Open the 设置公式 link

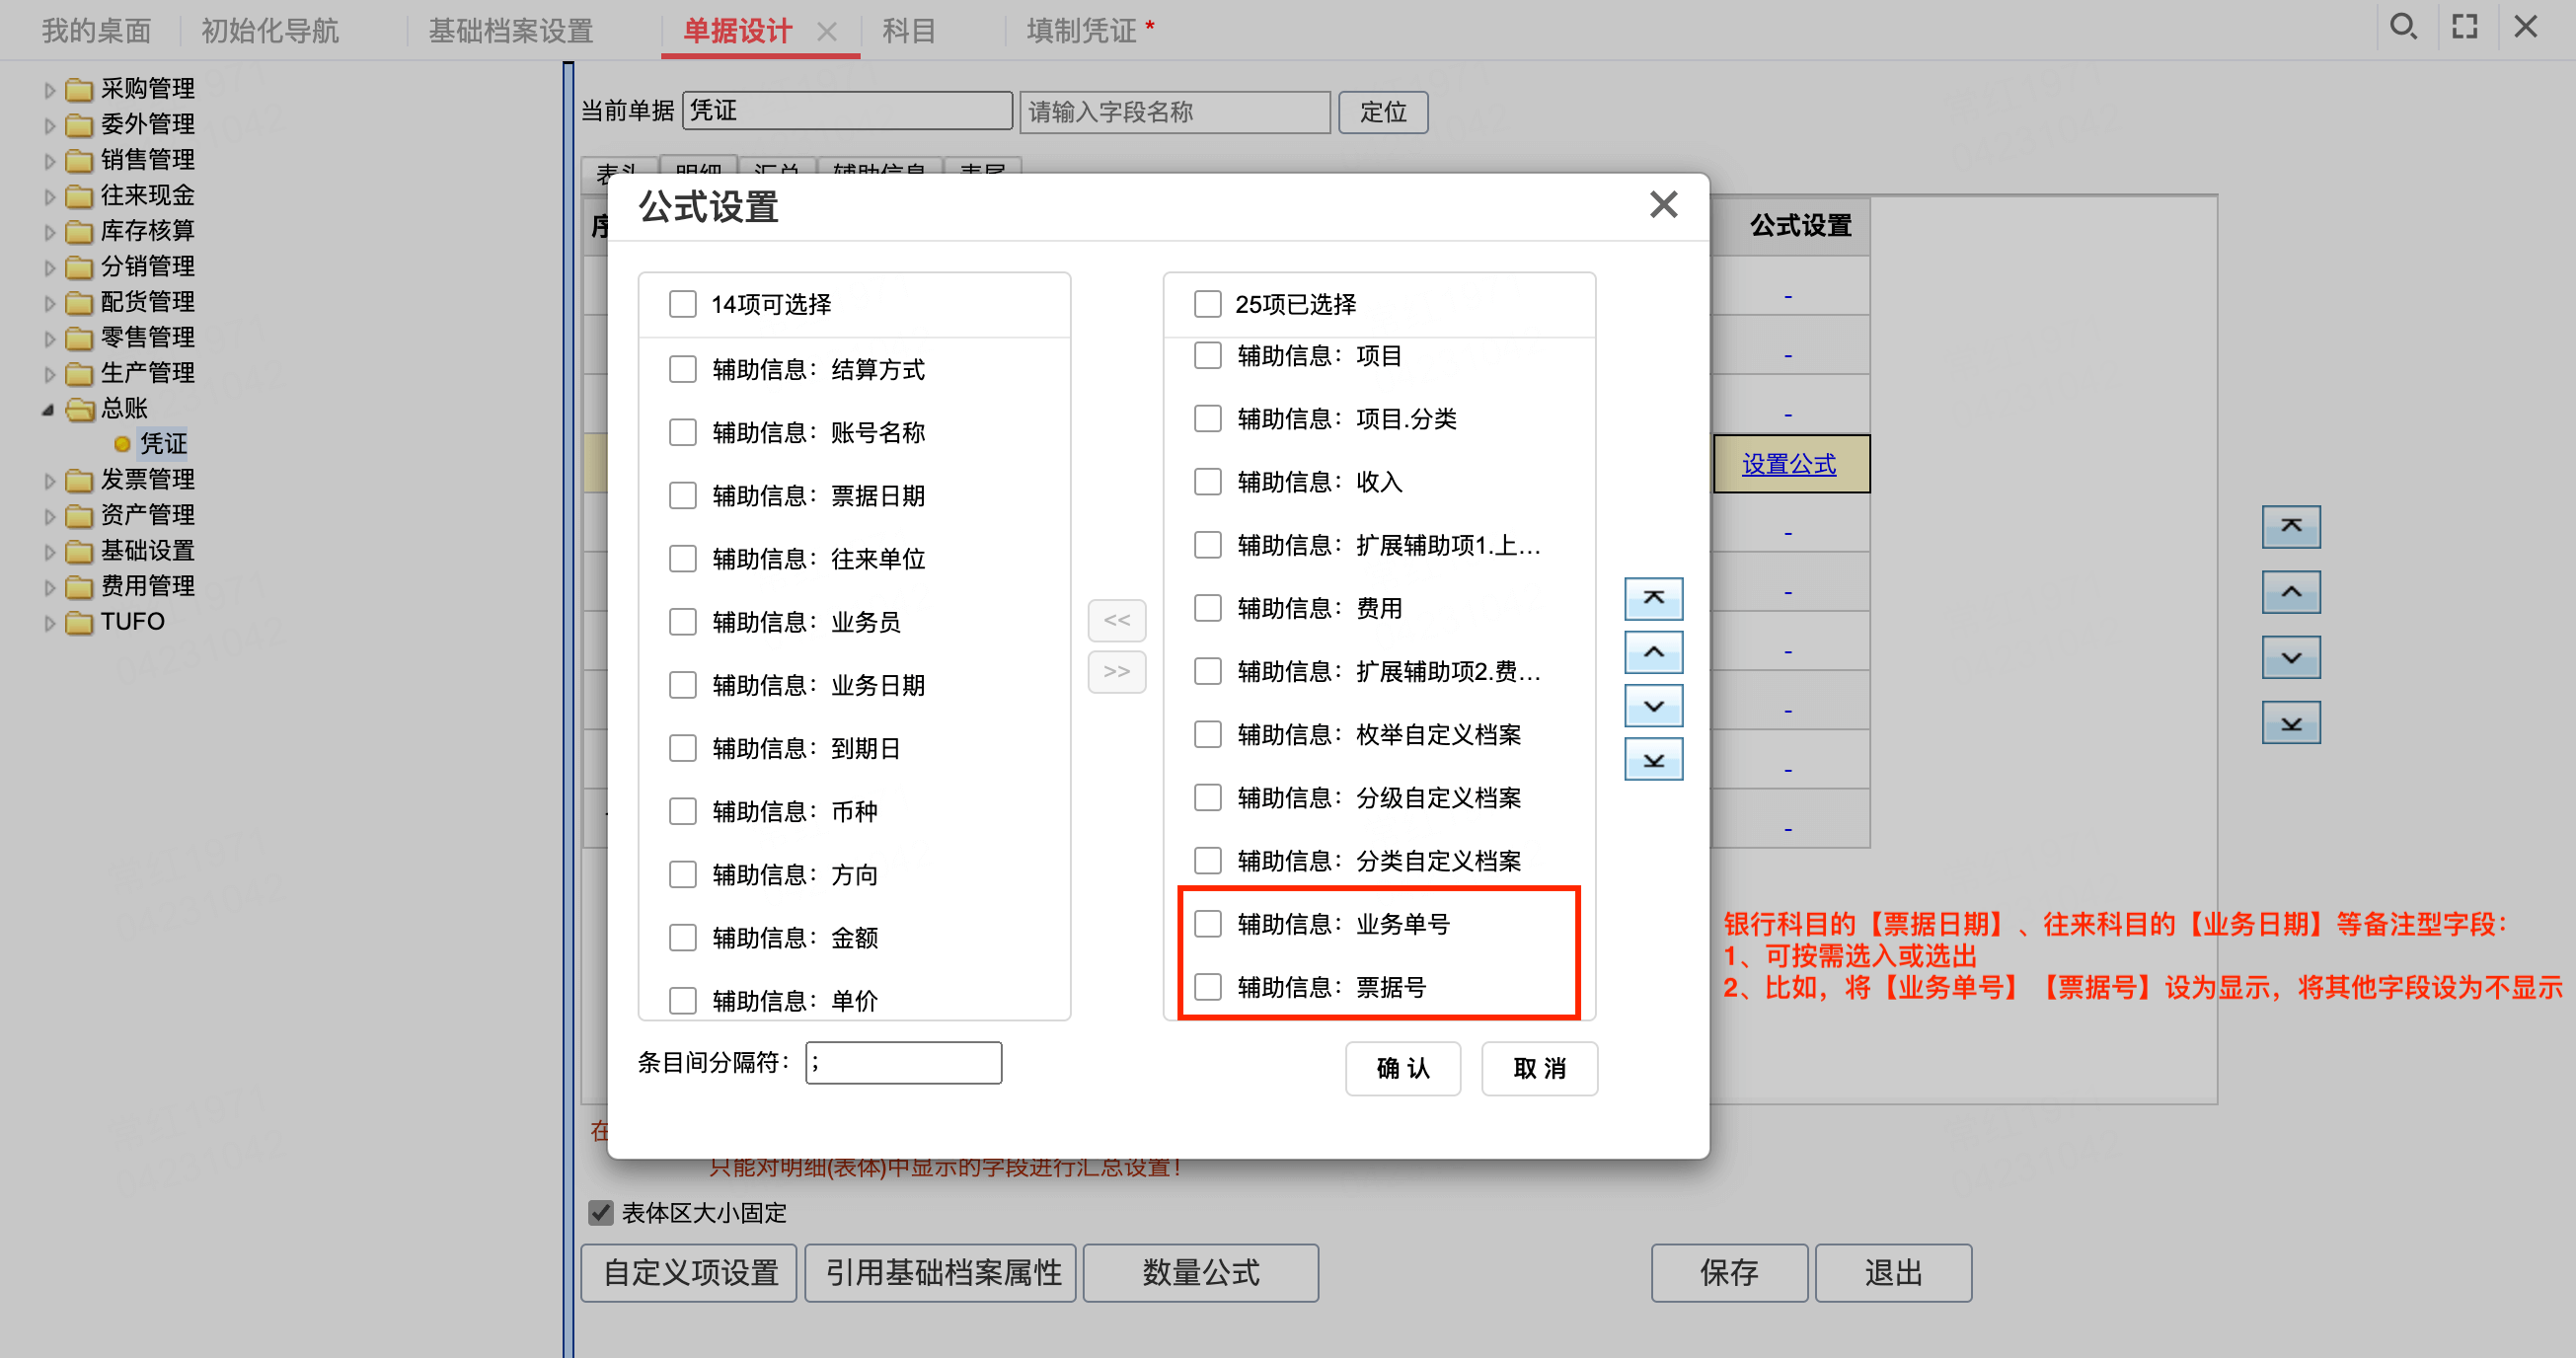[x=1788, y=464]
